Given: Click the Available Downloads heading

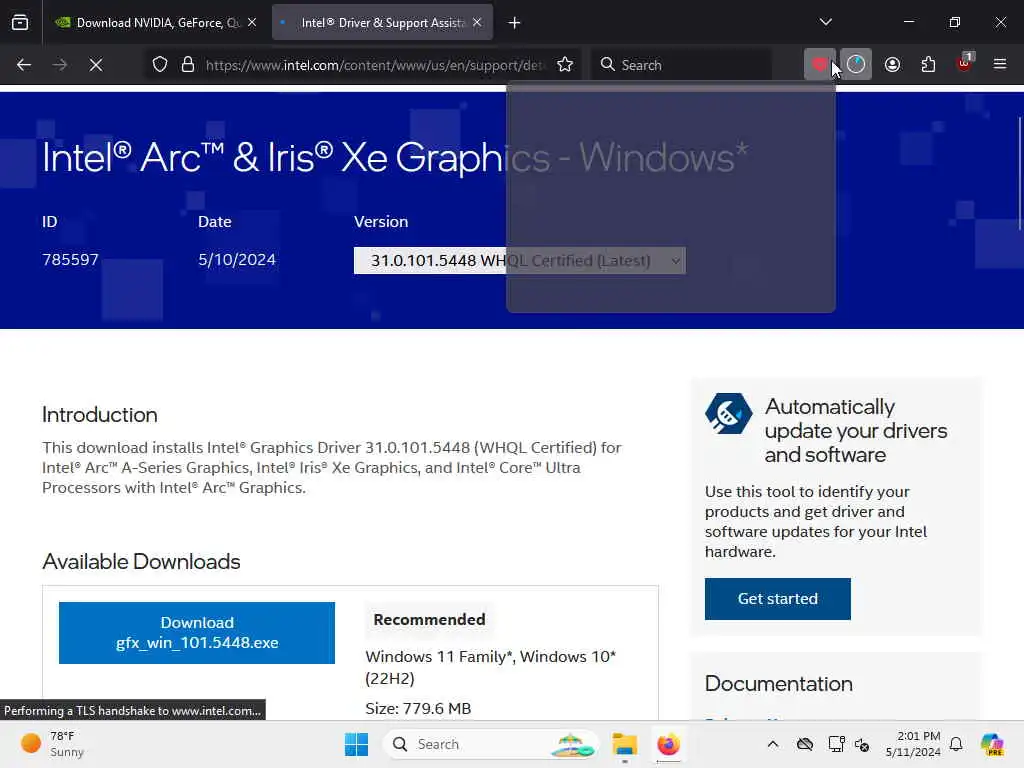Looking at the screenshot, I should [x=141, y=562].
